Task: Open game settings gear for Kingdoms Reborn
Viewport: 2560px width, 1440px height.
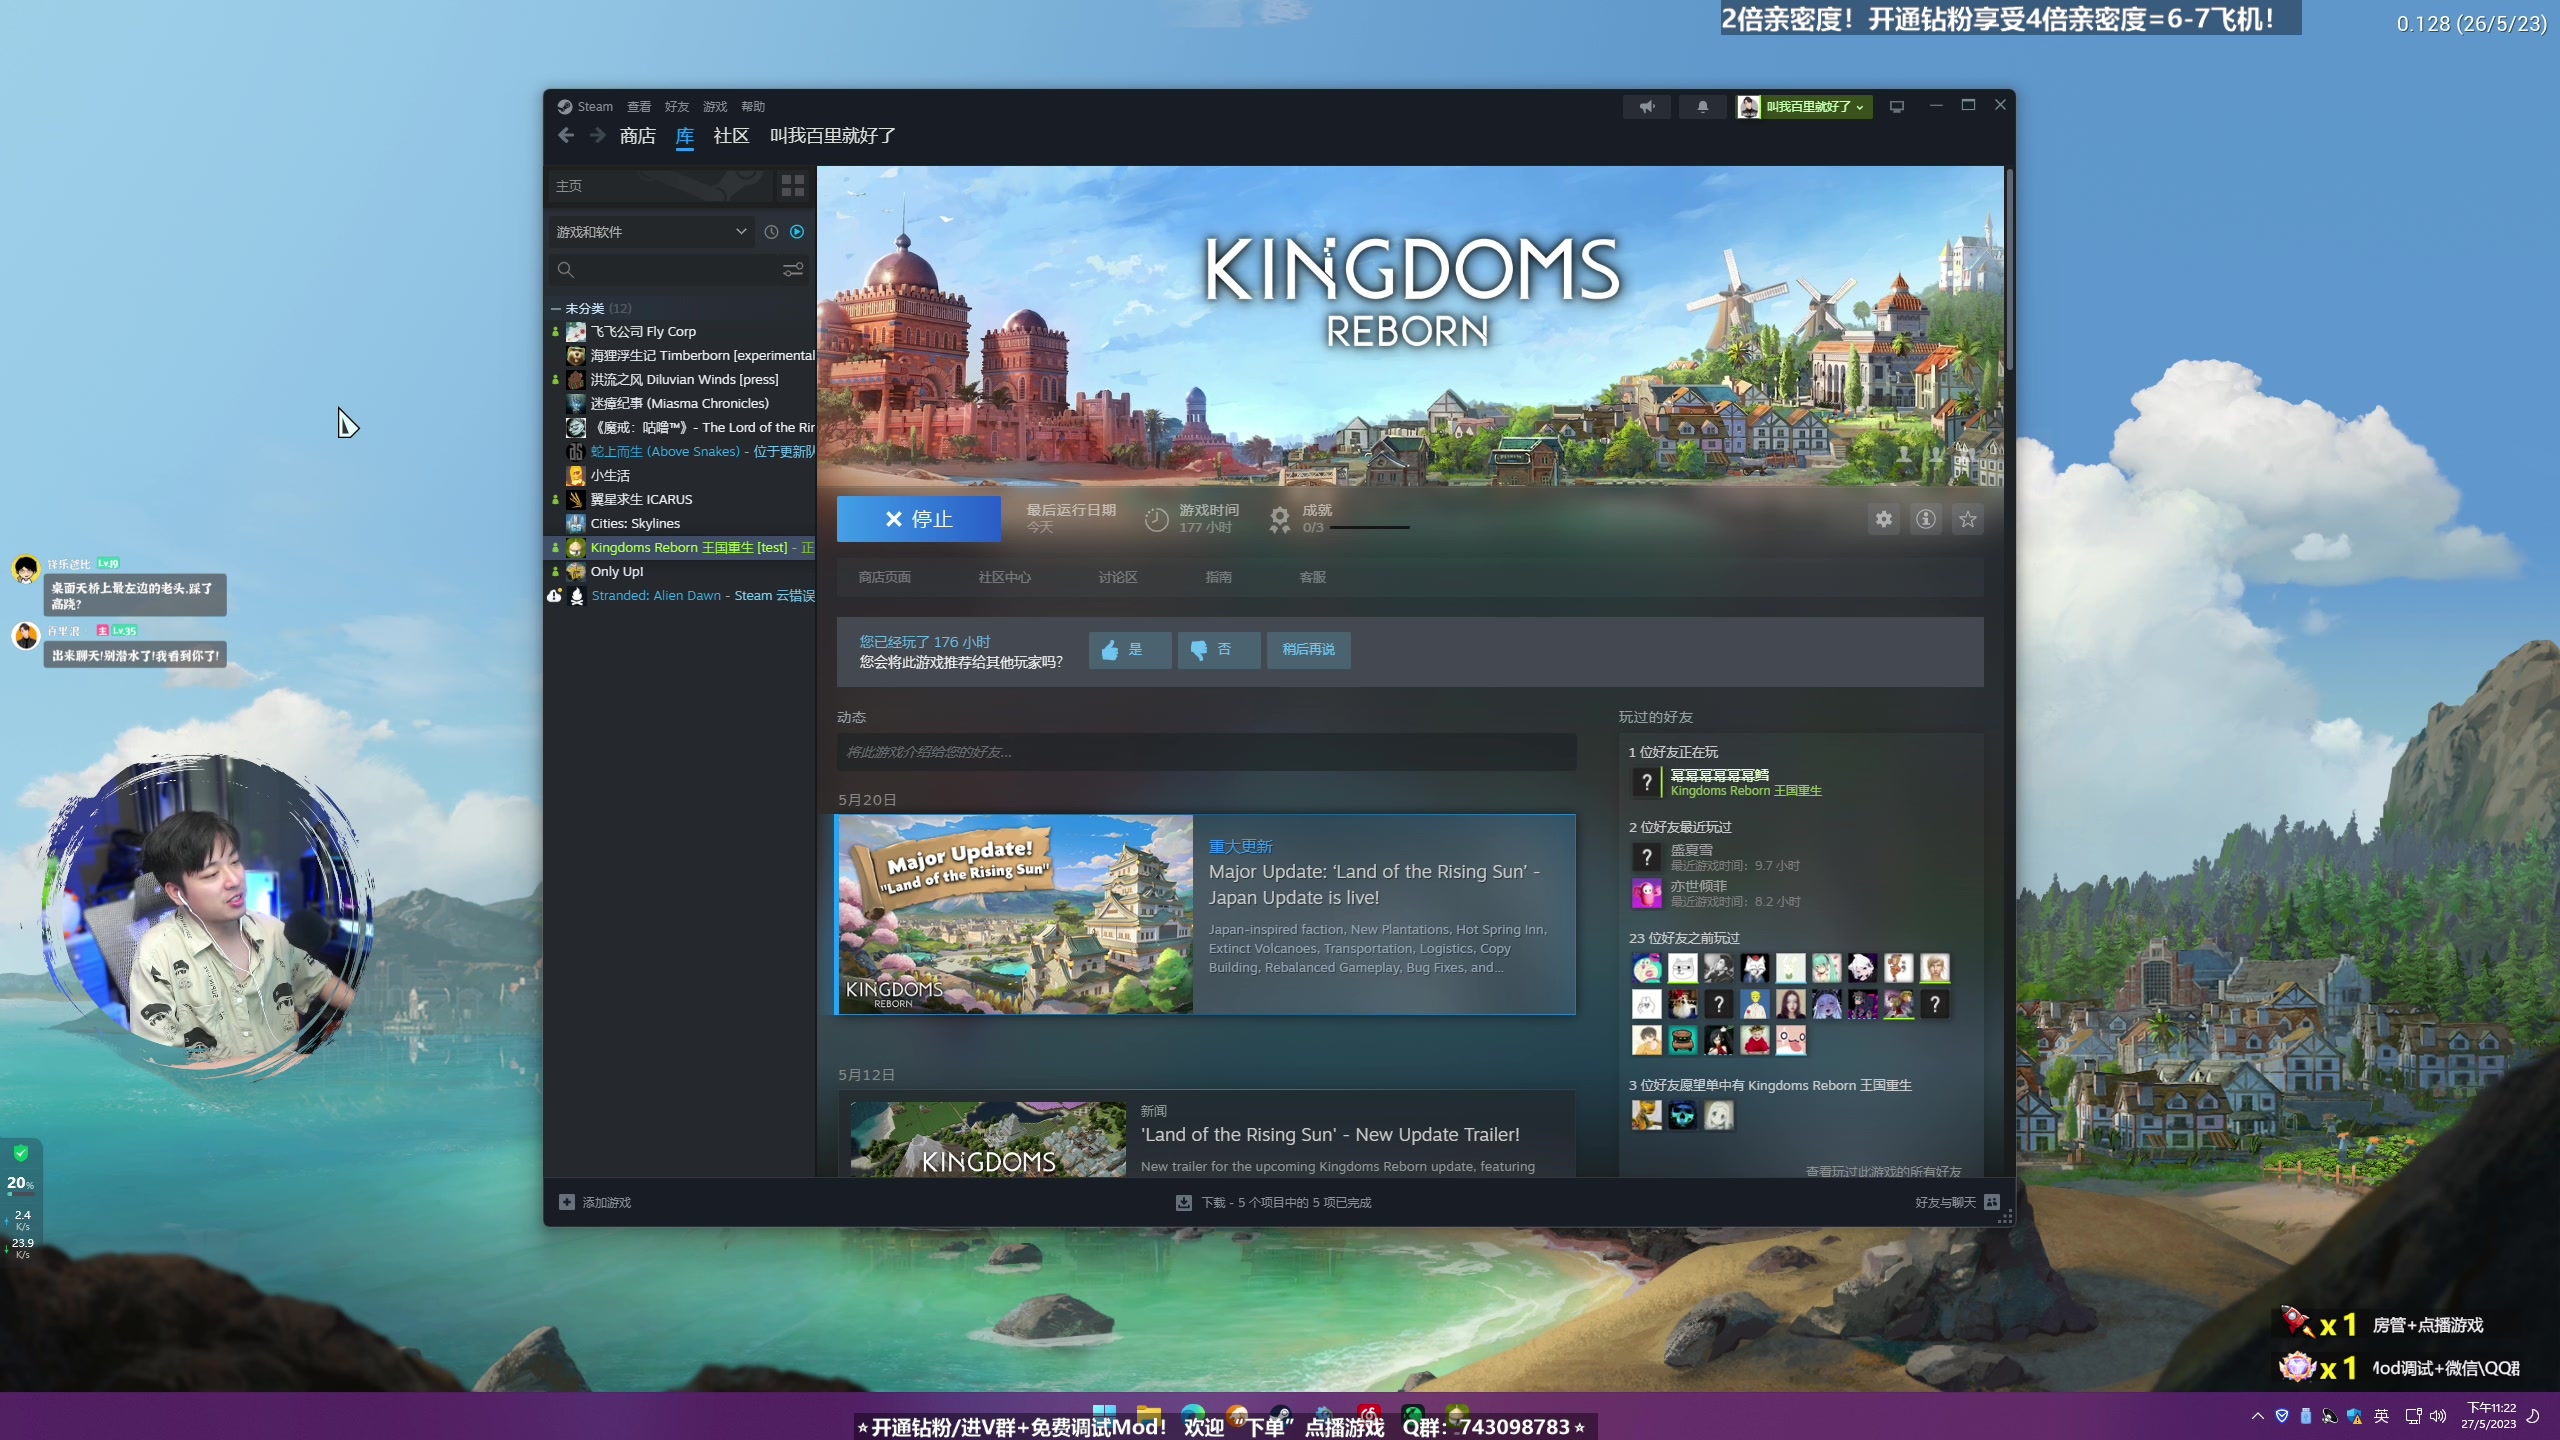Action: pyautogui.click(x=1884, y=519)
